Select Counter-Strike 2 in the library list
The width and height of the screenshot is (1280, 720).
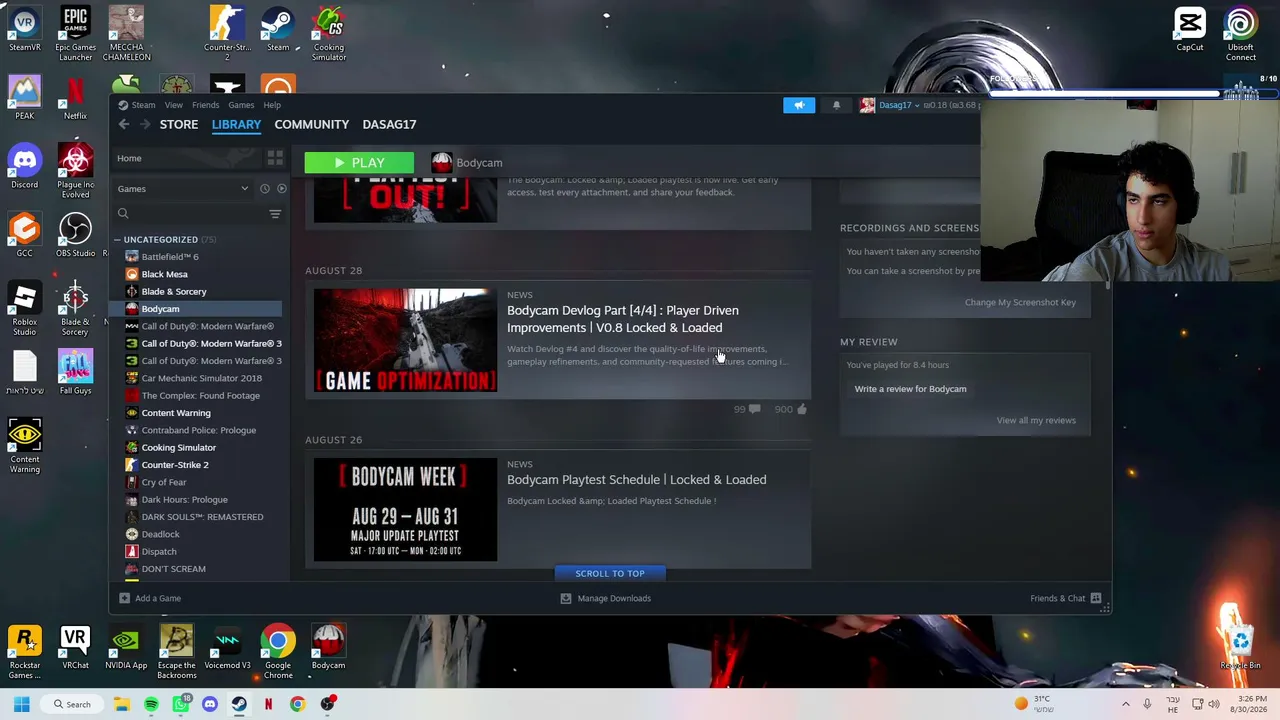pos(175,465)
